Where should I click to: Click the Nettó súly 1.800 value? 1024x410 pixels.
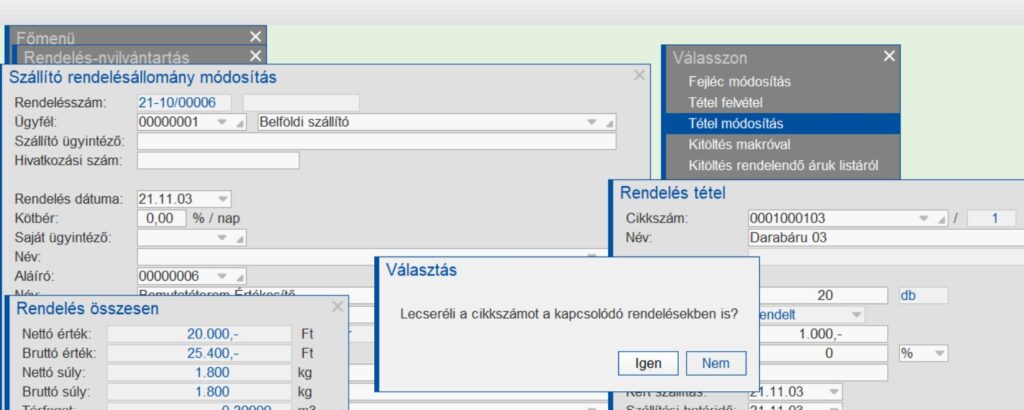pyautogui.click(x=199, y=373)
